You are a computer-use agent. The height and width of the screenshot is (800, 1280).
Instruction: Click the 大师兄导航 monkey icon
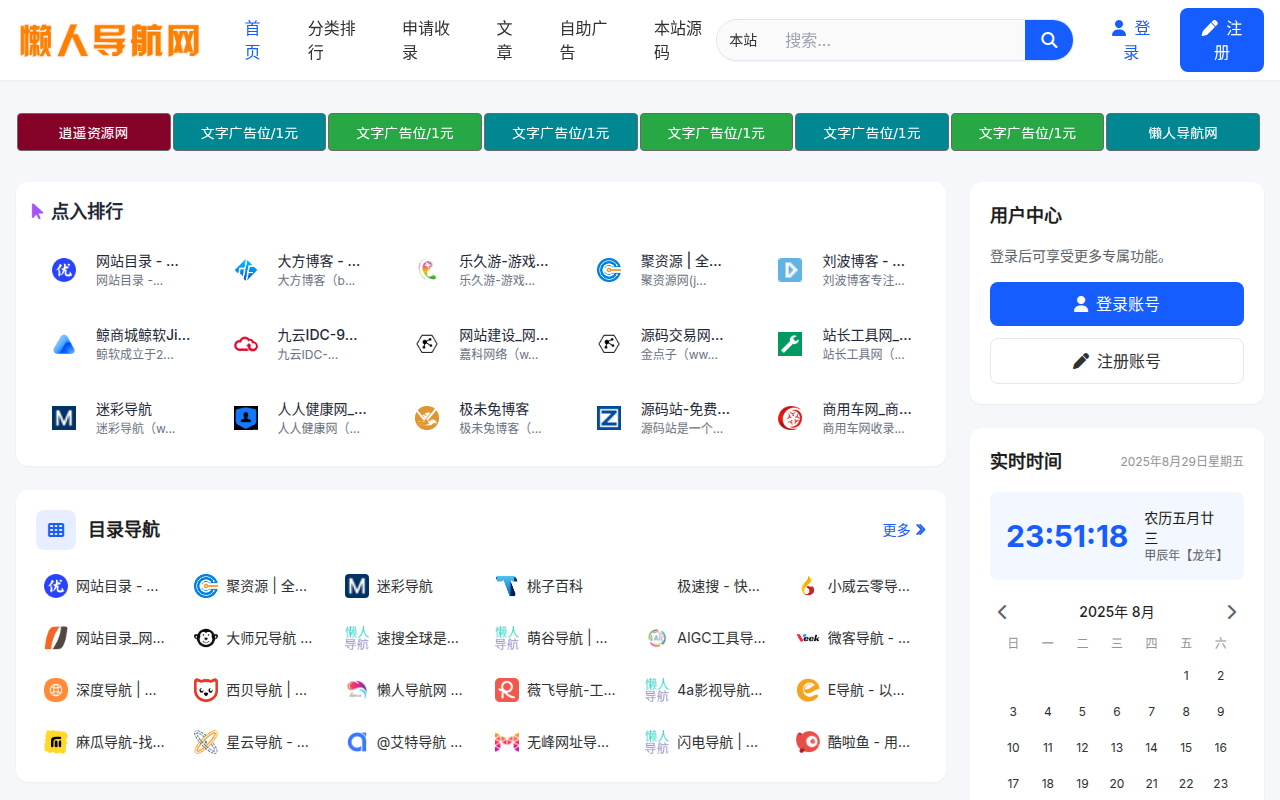(206, 638)
